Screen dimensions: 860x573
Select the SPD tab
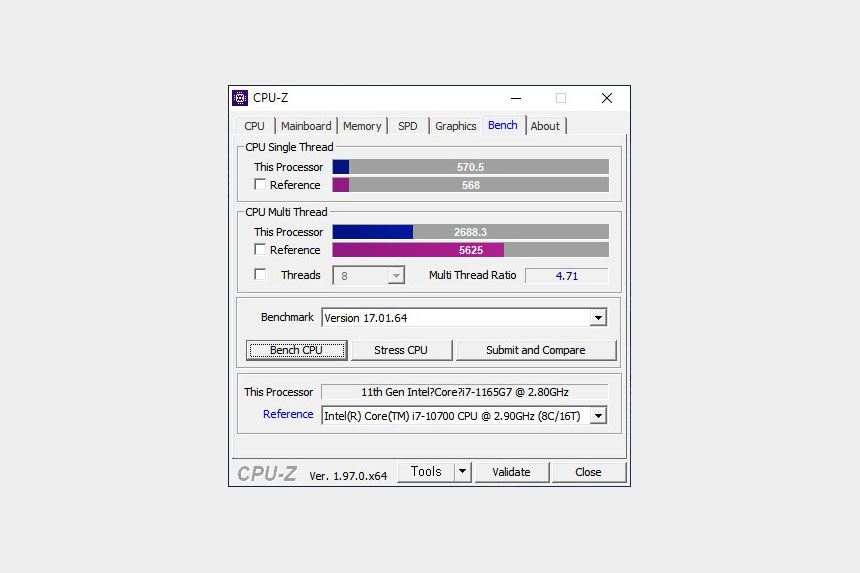(408, 126)
